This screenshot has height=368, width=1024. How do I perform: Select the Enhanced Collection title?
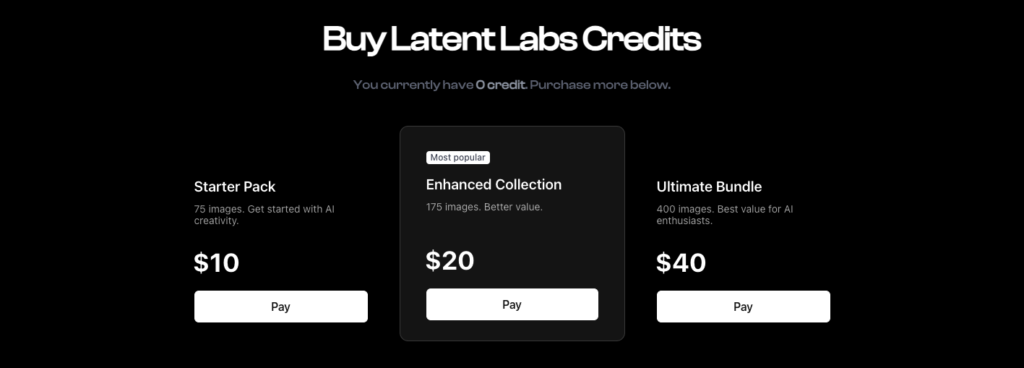[494, 185]
